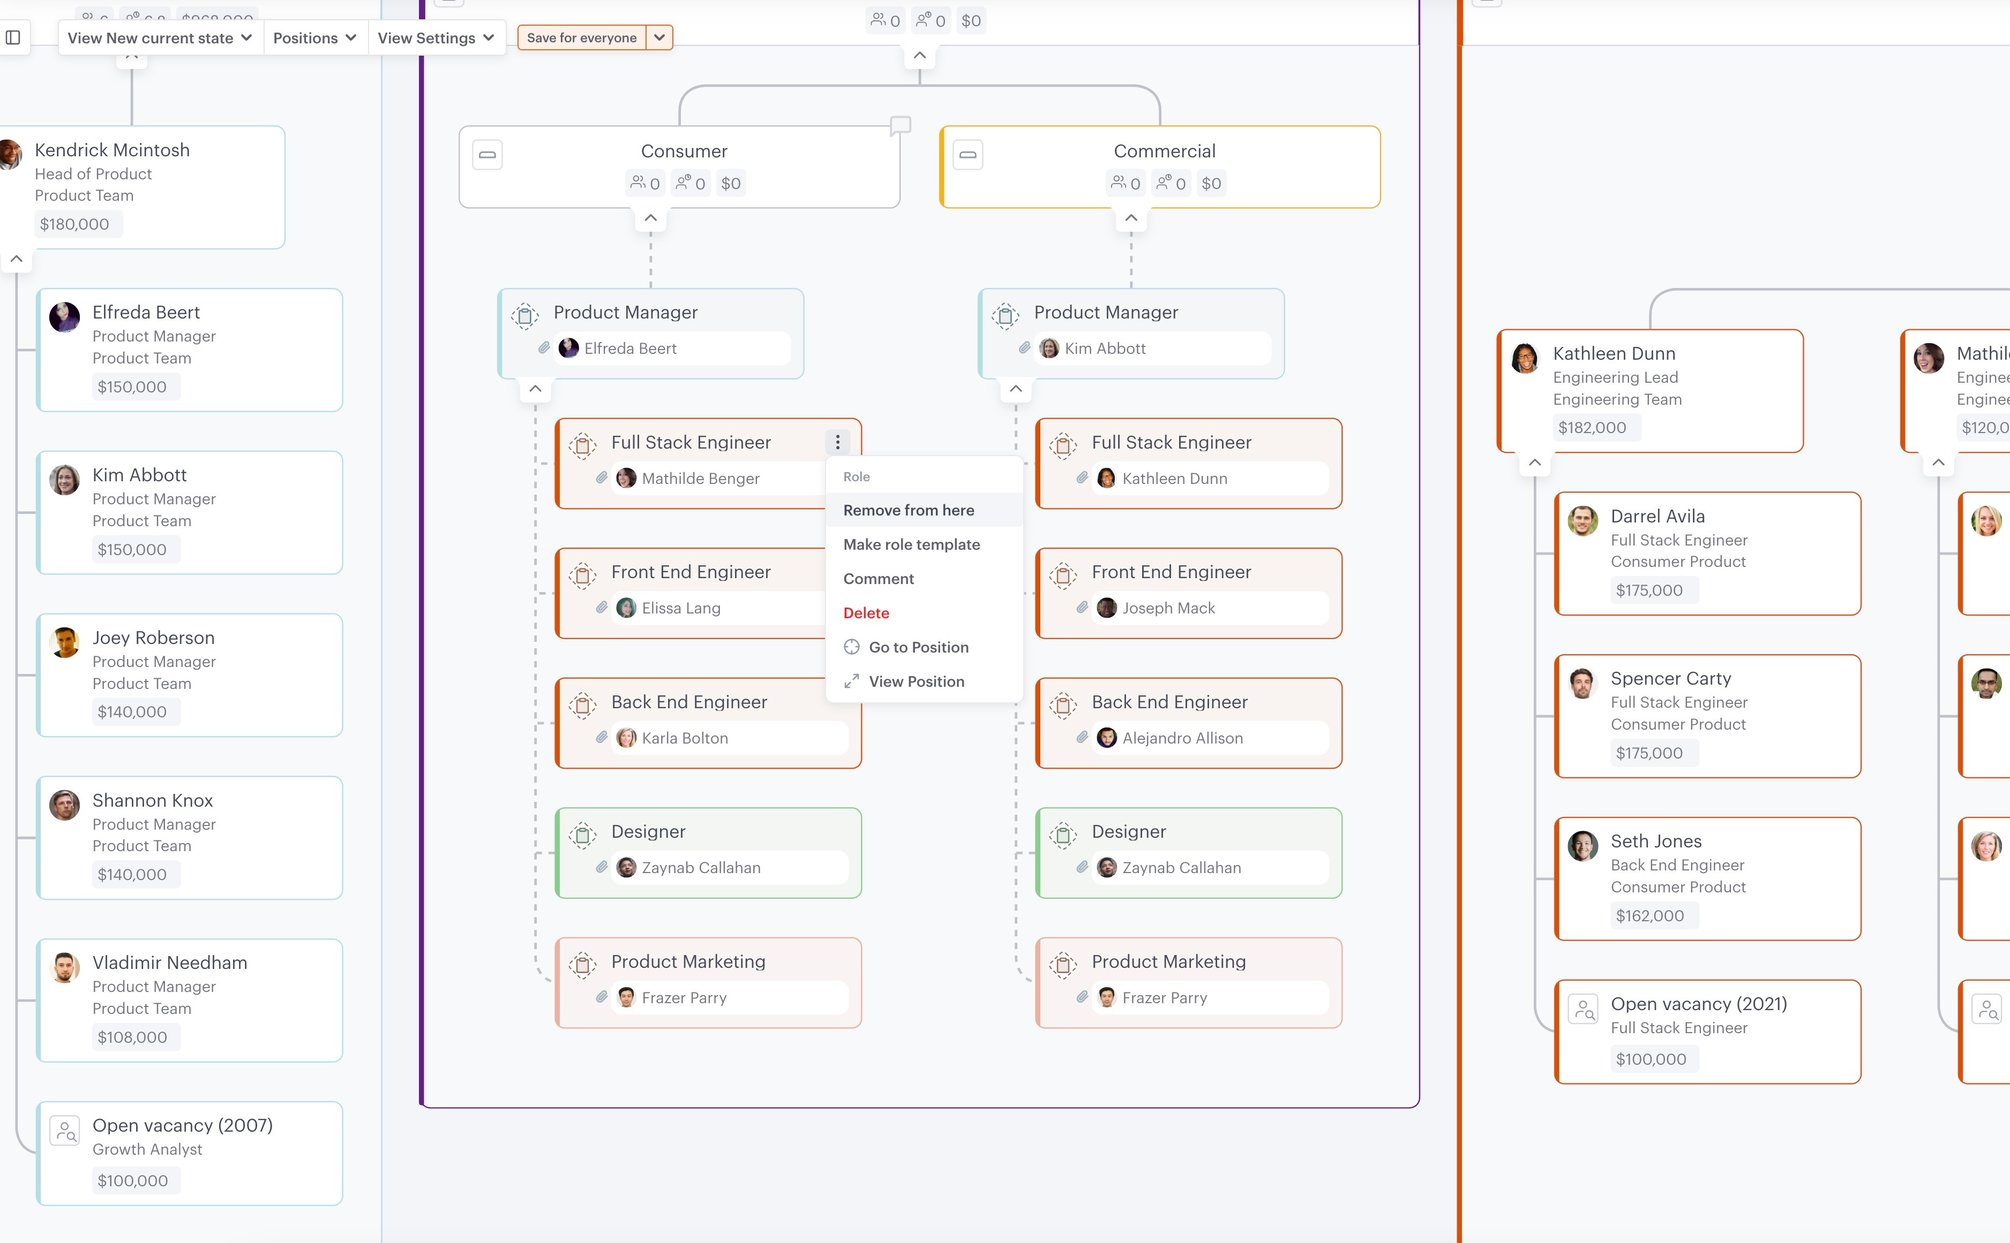Click the Go to Position crosshair icon

click(x=851, y=647)
